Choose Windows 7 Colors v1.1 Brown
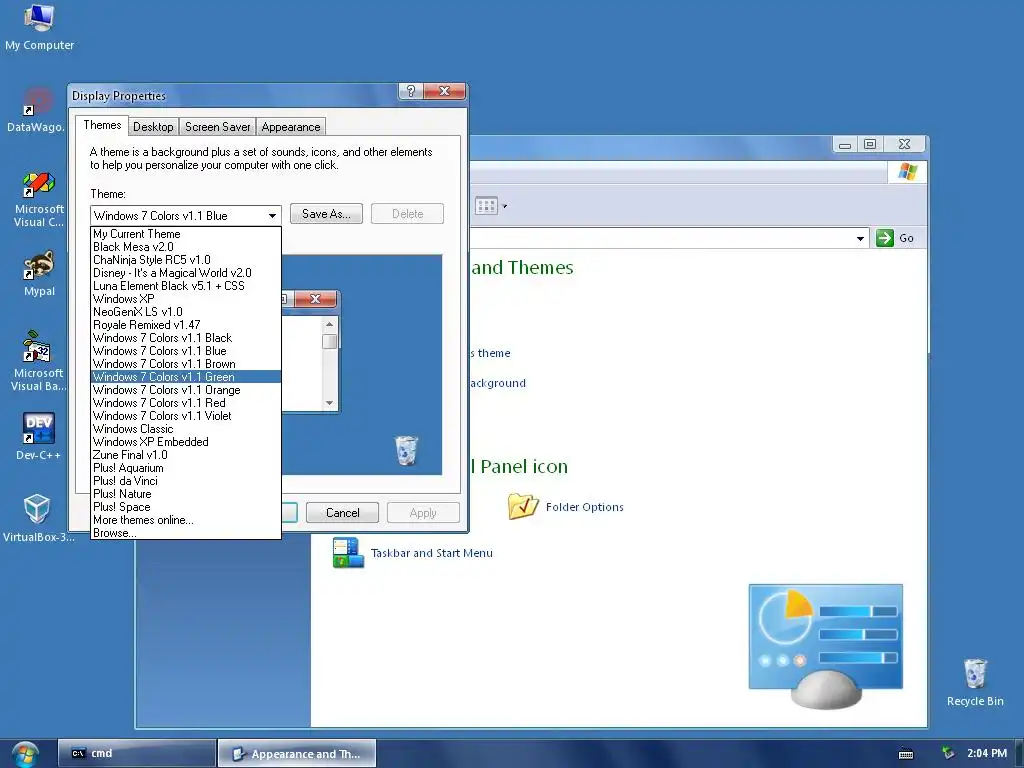Viewport: 1024px width, 768px height. coord(186,364)
